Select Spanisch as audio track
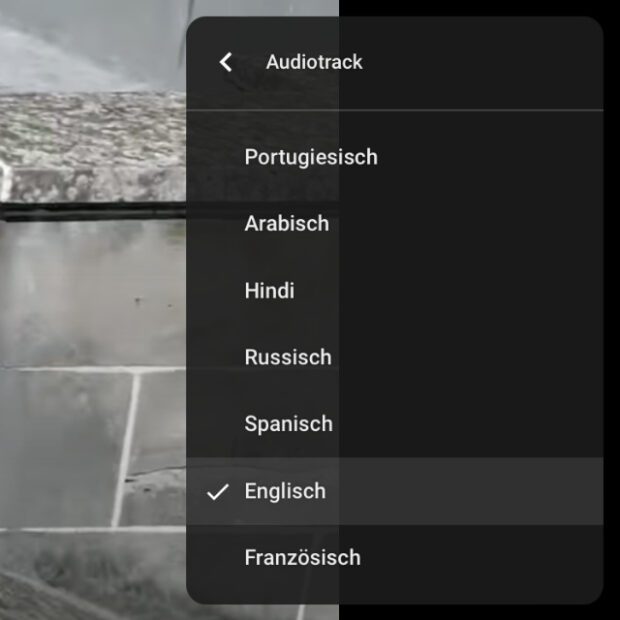Screen dimensions: 620x620 click(x=395, y=424)
